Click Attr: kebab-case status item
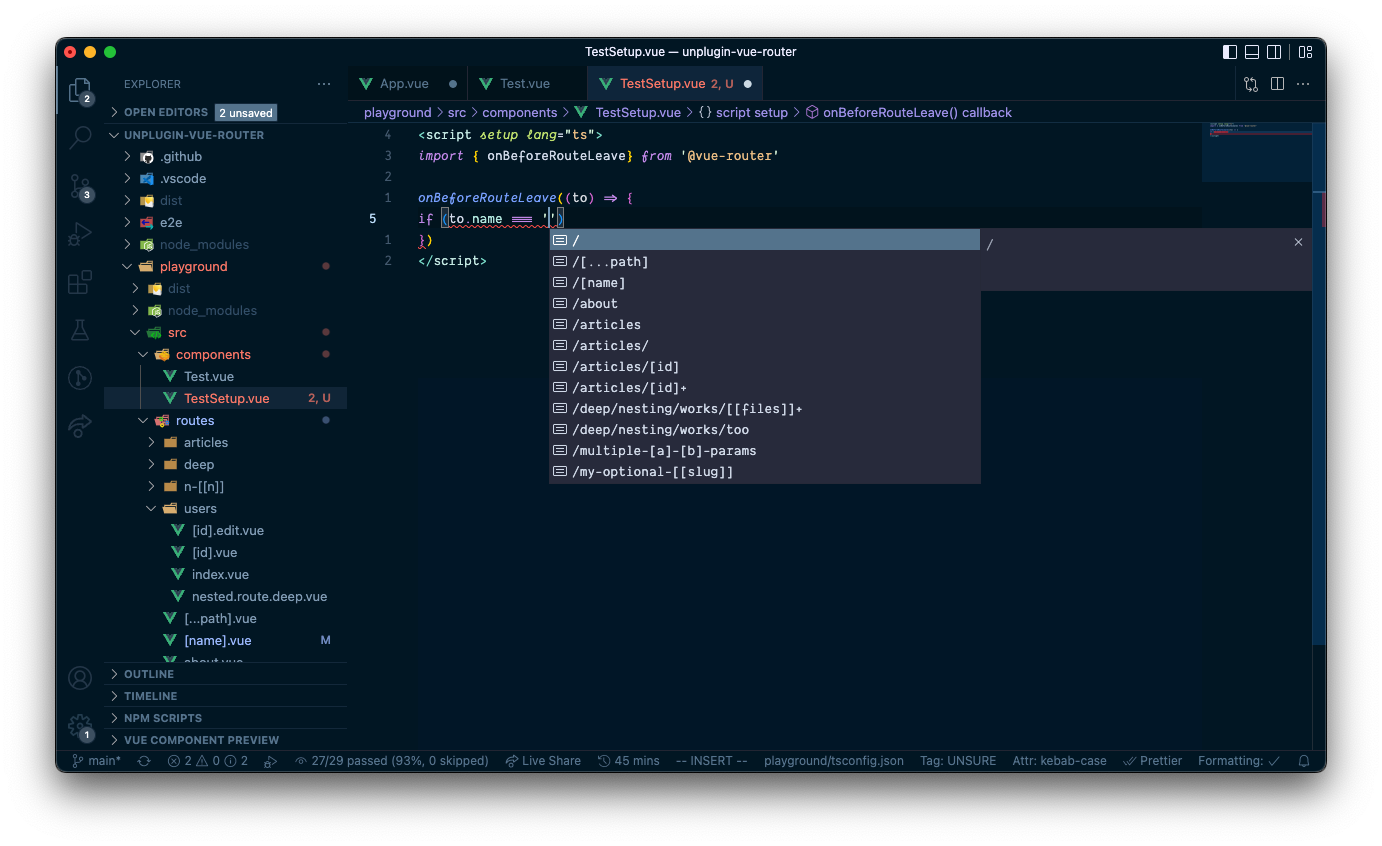This screenshot has width=1382, height=846. (x=1059, y=761)
